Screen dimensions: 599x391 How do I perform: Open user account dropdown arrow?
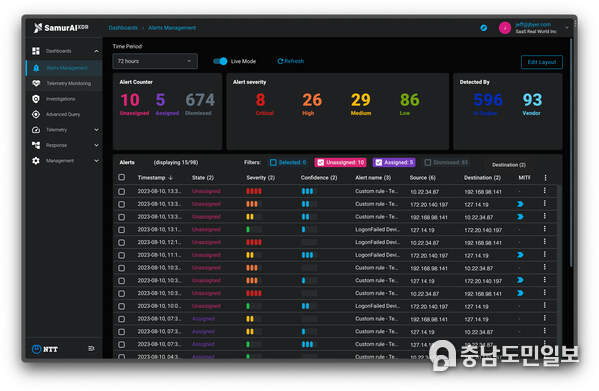point(567,28)
